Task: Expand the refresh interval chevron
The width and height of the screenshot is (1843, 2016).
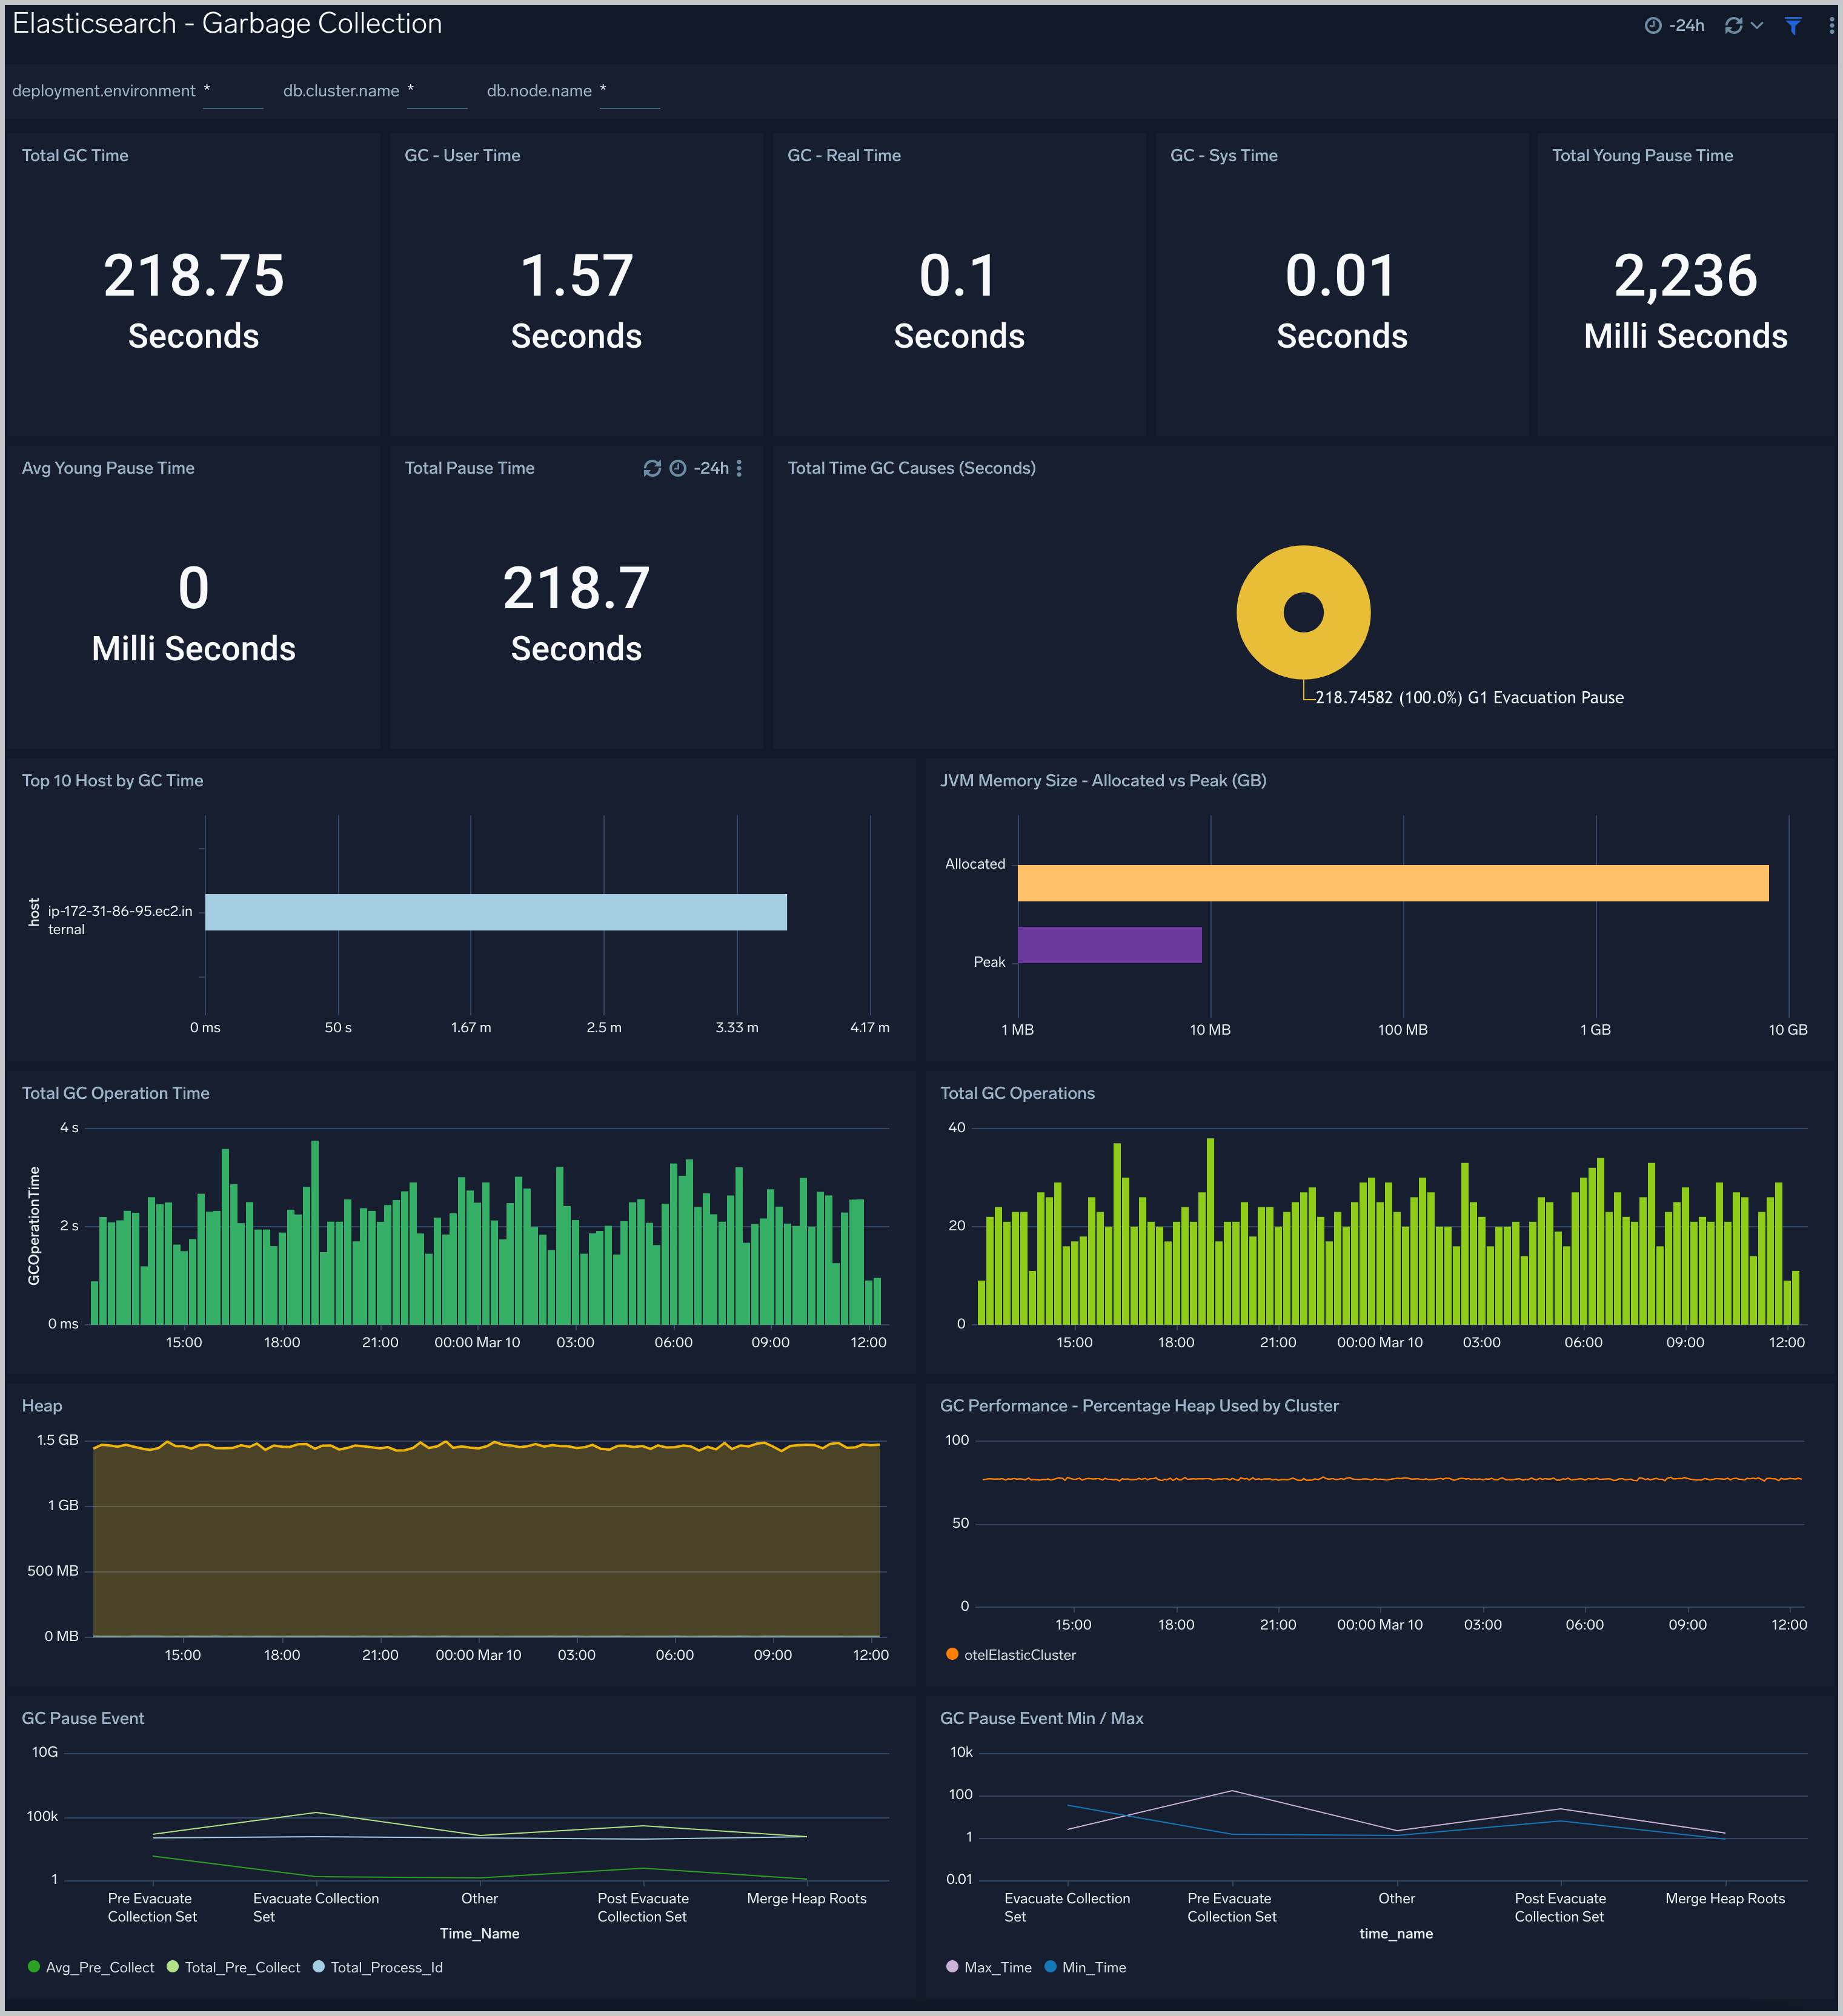Action: tap(1757, 25)
